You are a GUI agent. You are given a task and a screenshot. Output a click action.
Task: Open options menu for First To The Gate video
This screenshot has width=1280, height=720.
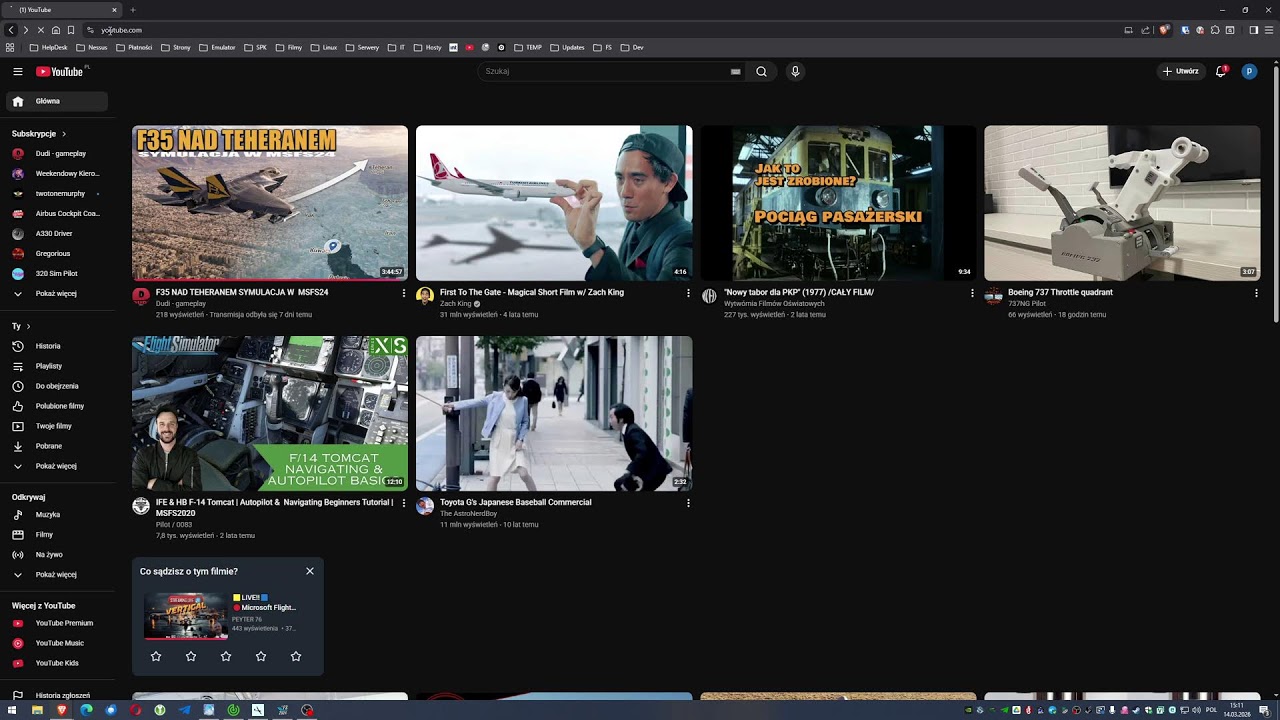pyautogui.click(x=688, y=293)
